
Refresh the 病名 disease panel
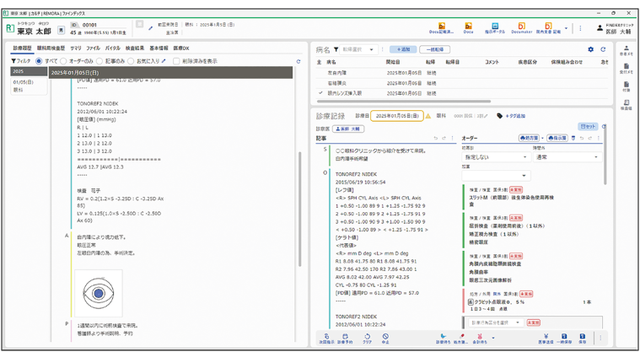[603, 49]
